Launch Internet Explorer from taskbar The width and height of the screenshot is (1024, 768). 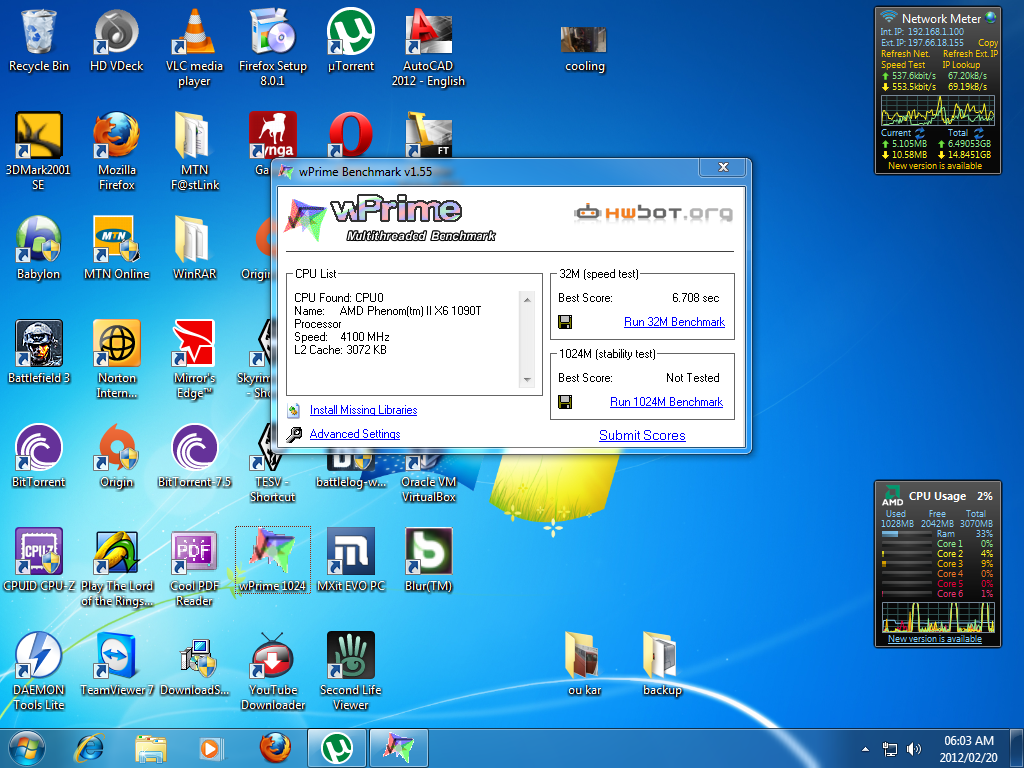[x=89, y=748]
